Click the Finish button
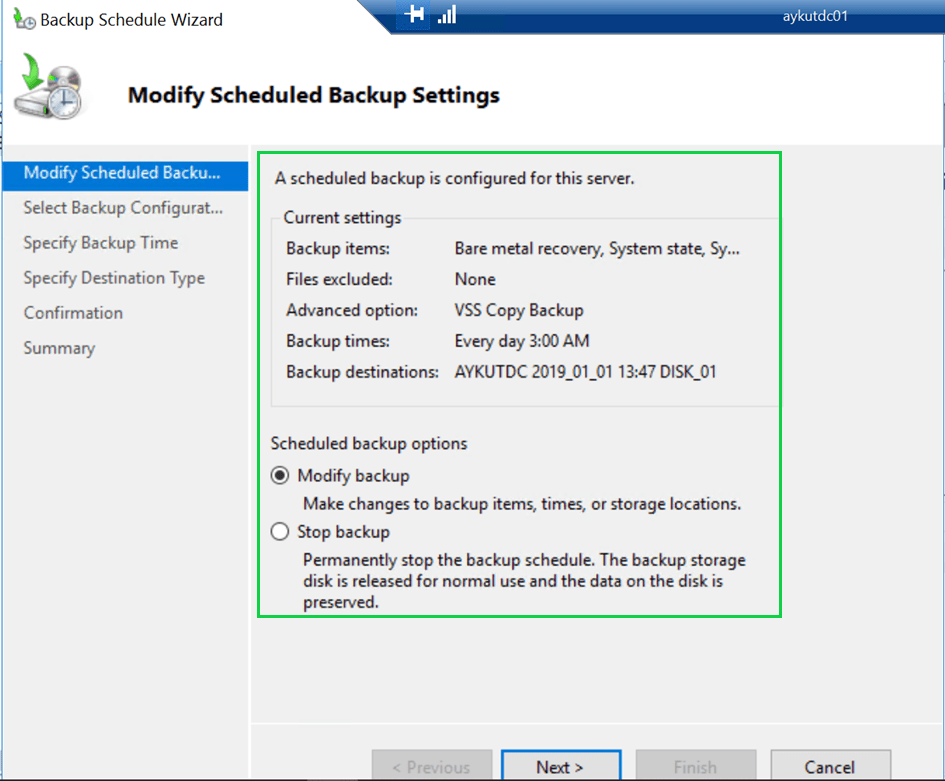 pos(694,767)
